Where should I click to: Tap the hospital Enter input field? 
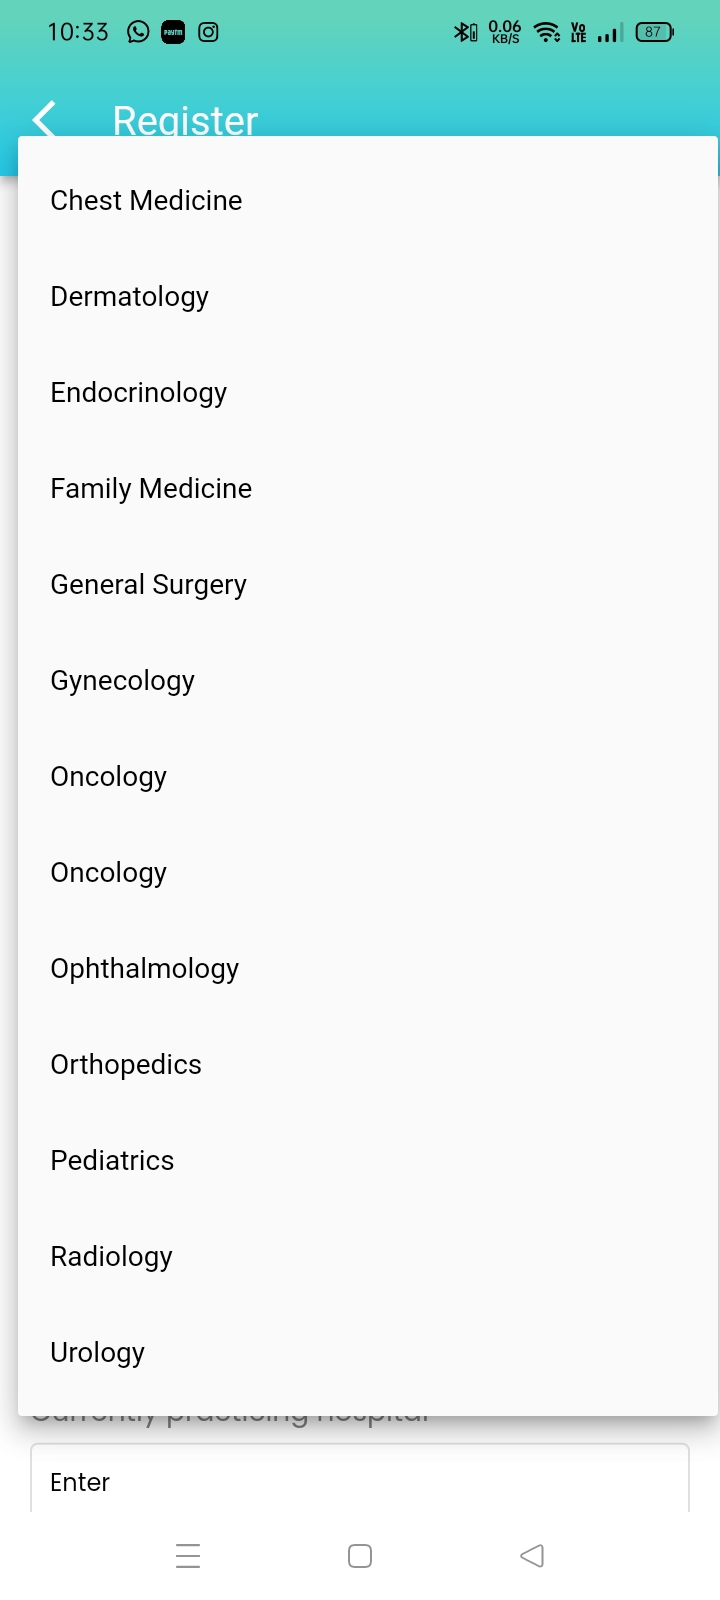(x=360, y=1482)
